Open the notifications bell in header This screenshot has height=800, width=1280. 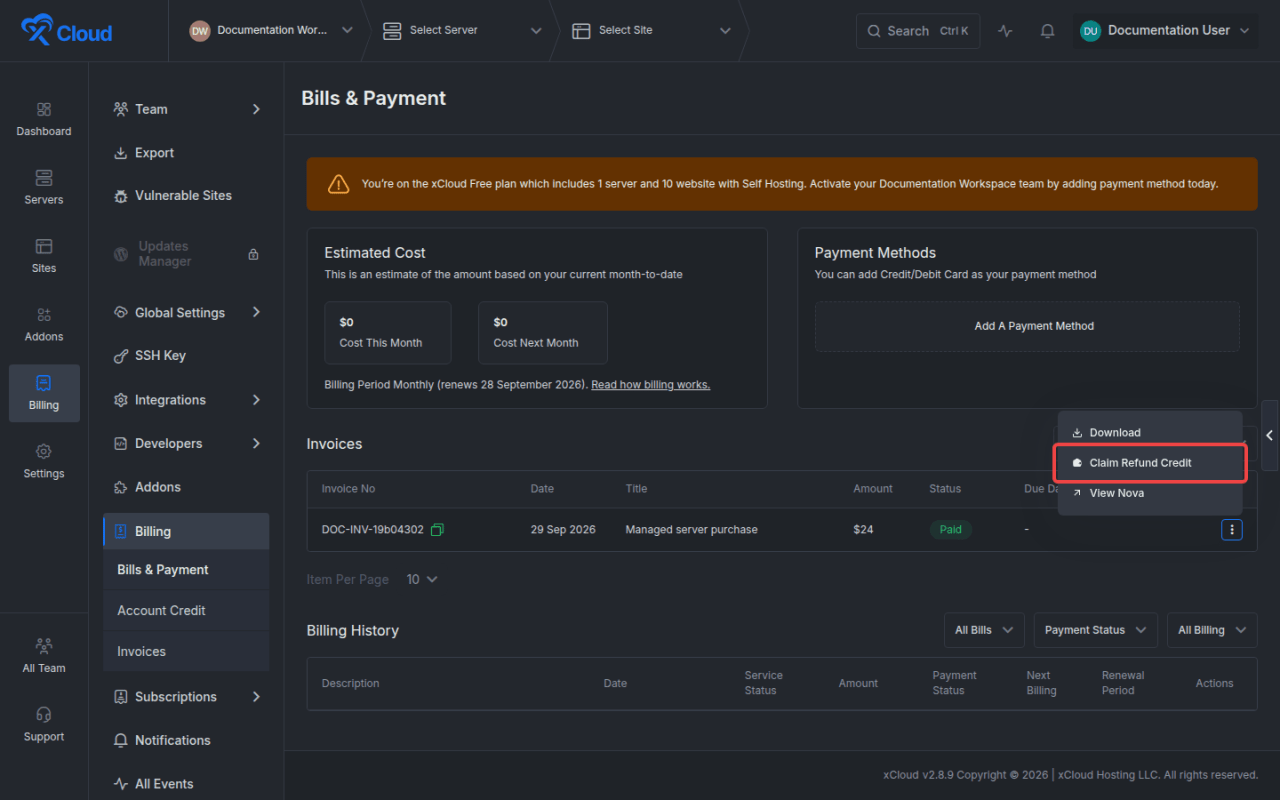point(1047,31)
